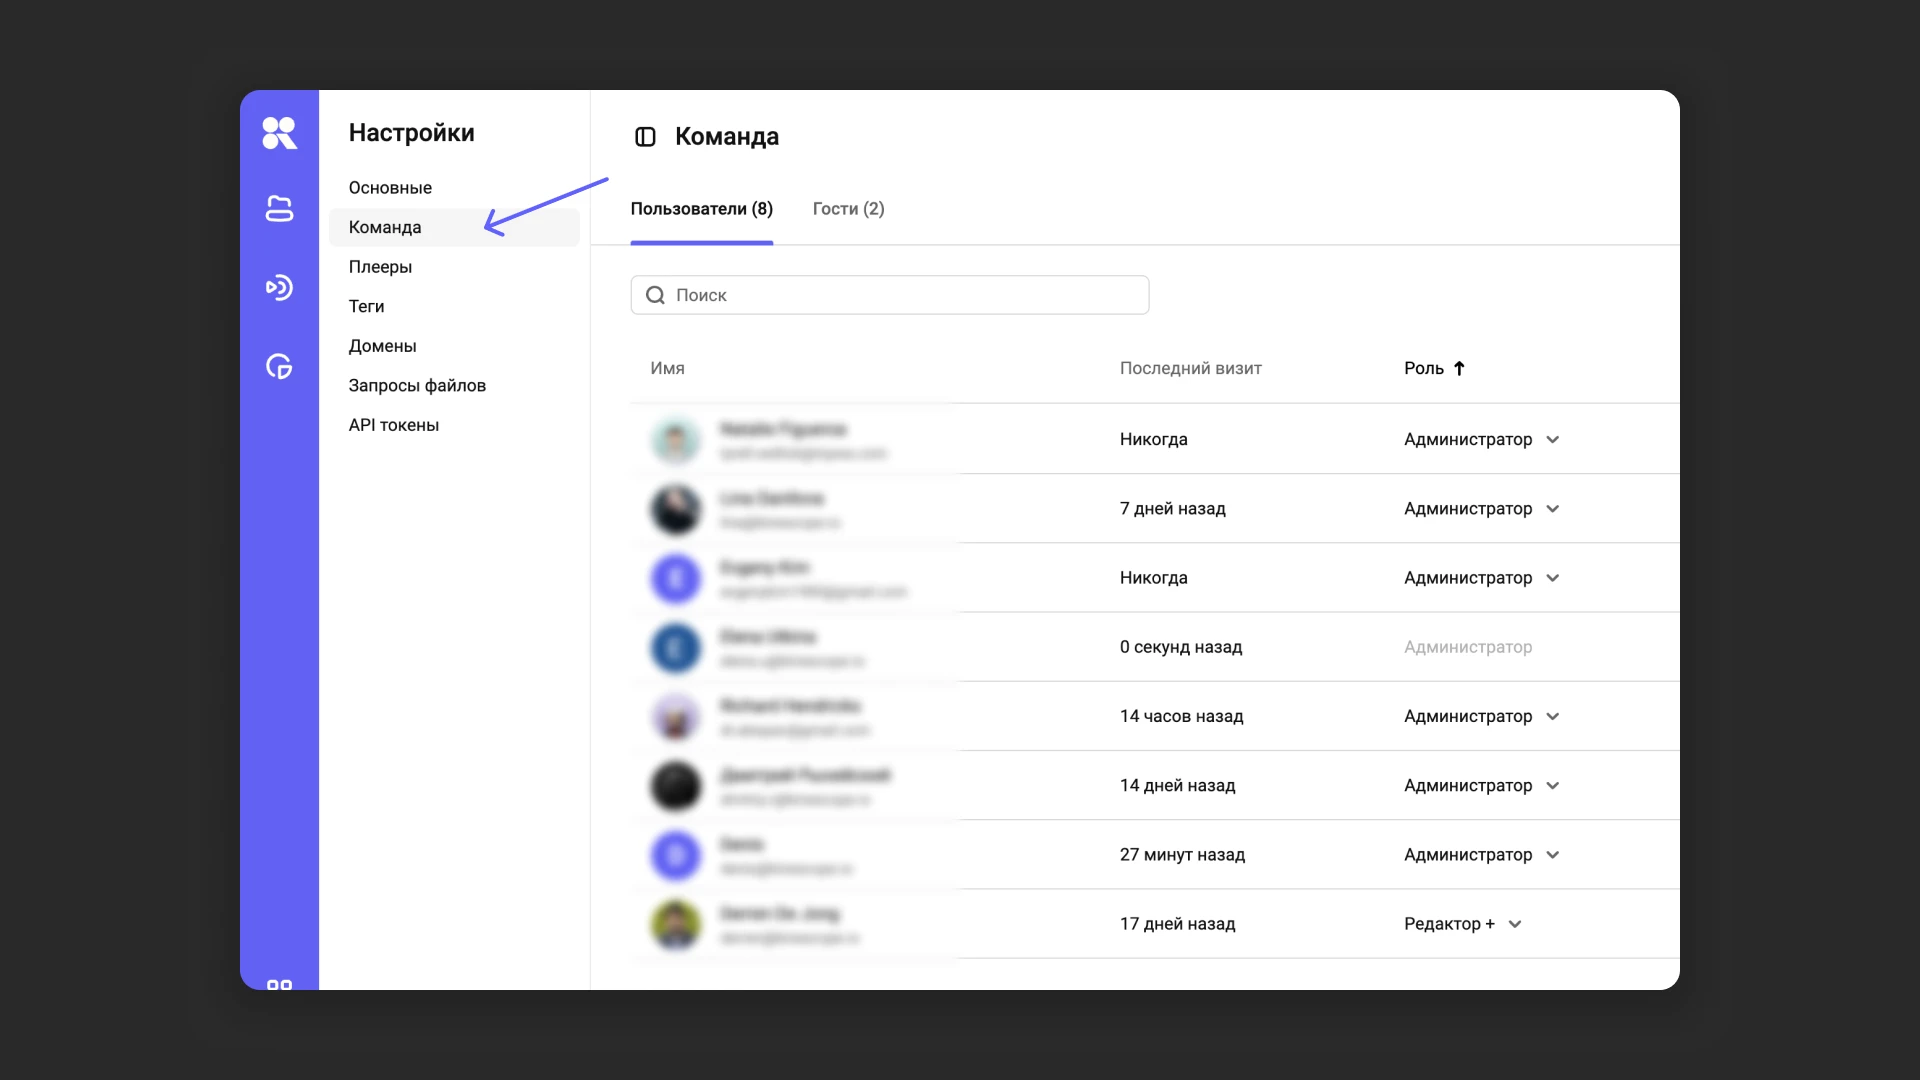
Task: Sort the table by Имя column
Action: click(667, 368)
